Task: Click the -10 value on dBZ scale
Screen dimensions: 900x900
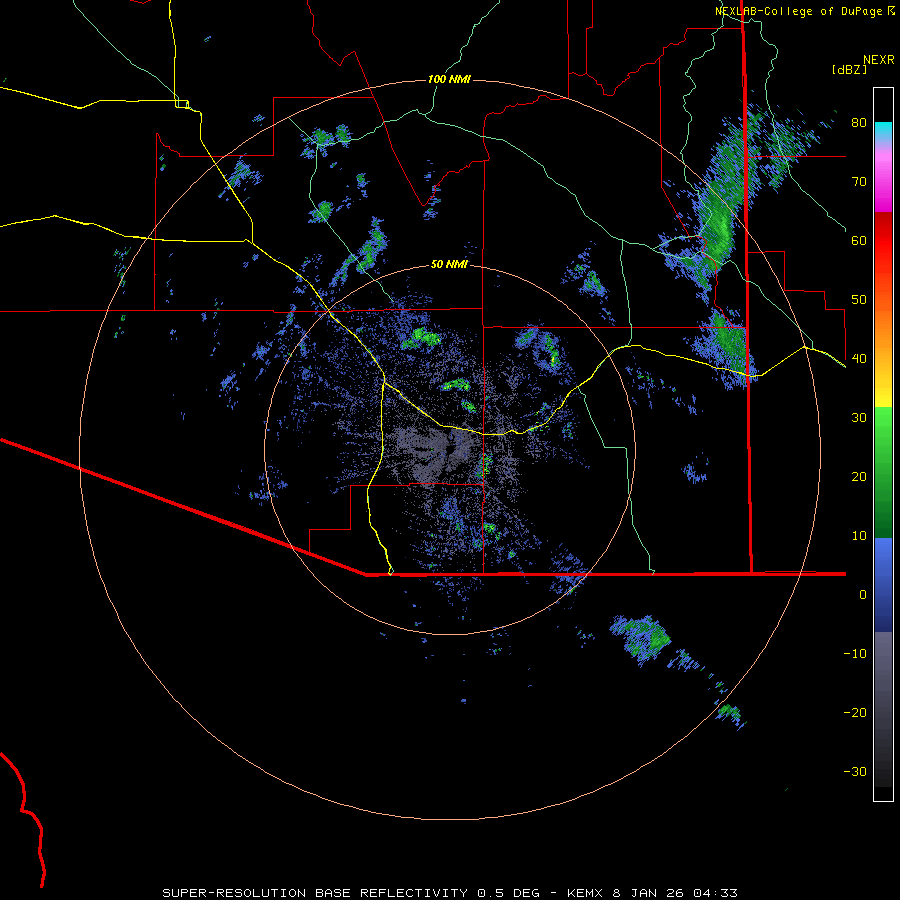Action: pyautogui.click(x=855, y=654)
